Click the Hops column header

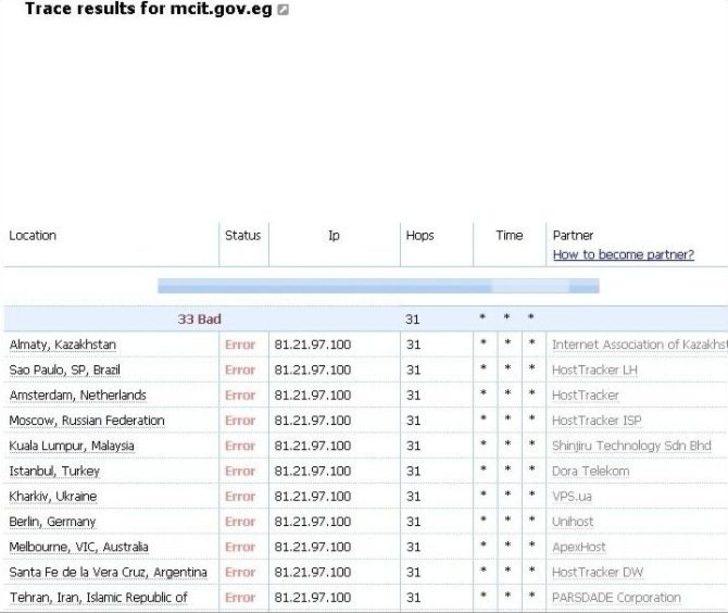(420, 235)
